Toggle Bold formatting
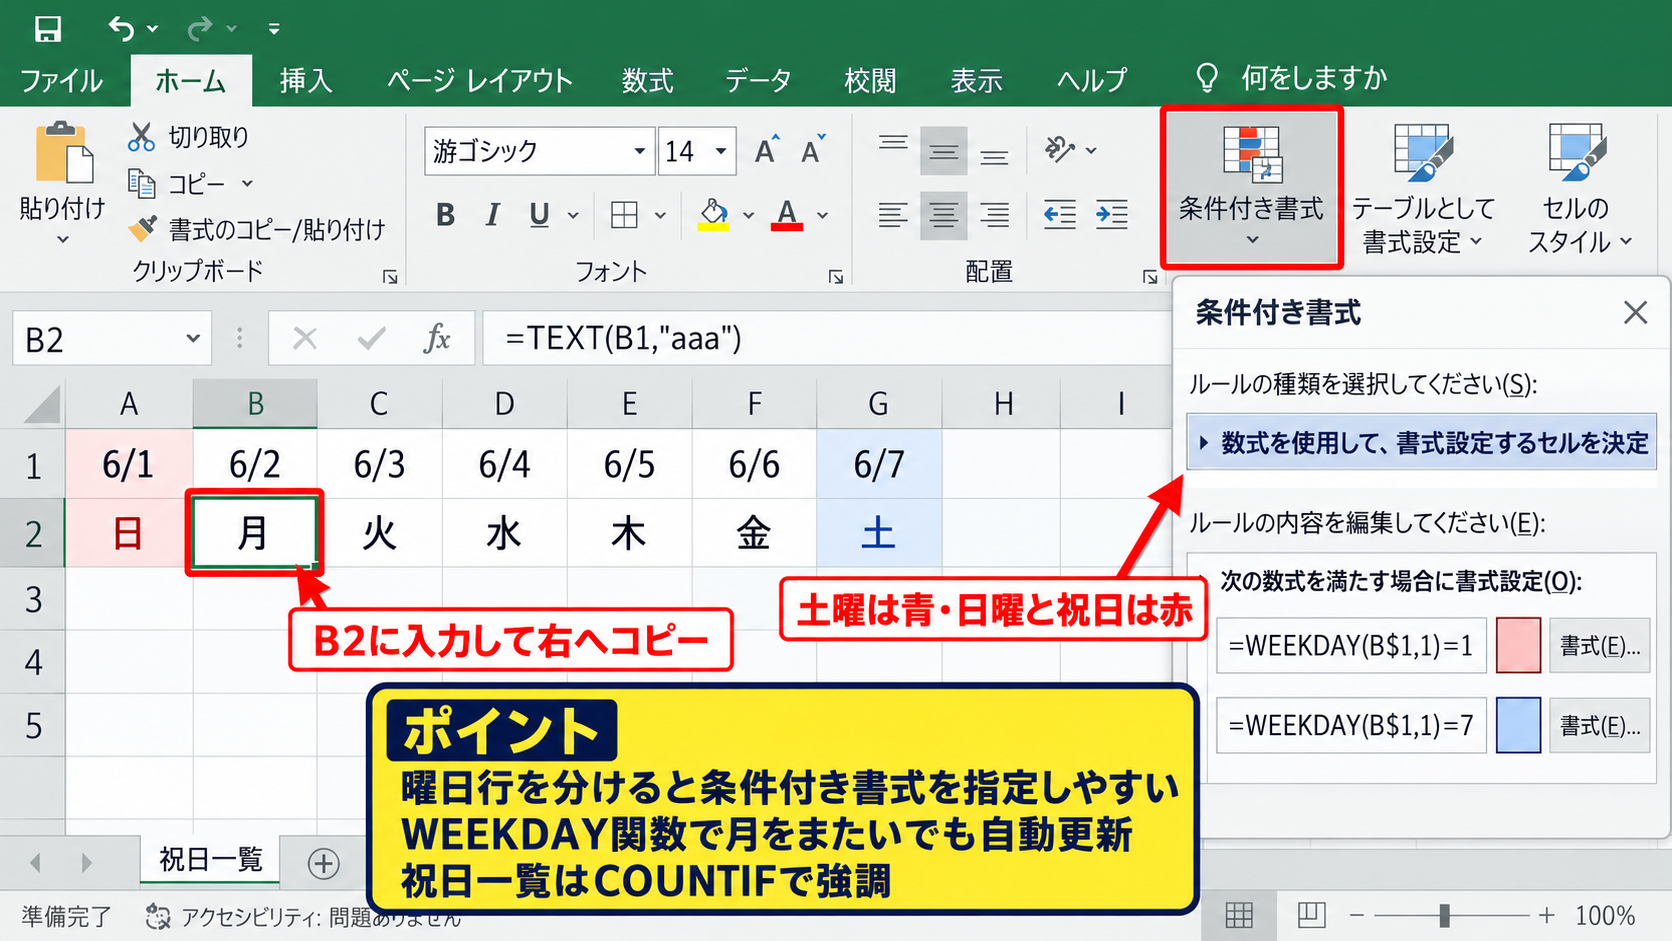Image resolution: width=1672 pixels, height=941 pixels. [x=446, y=215]
